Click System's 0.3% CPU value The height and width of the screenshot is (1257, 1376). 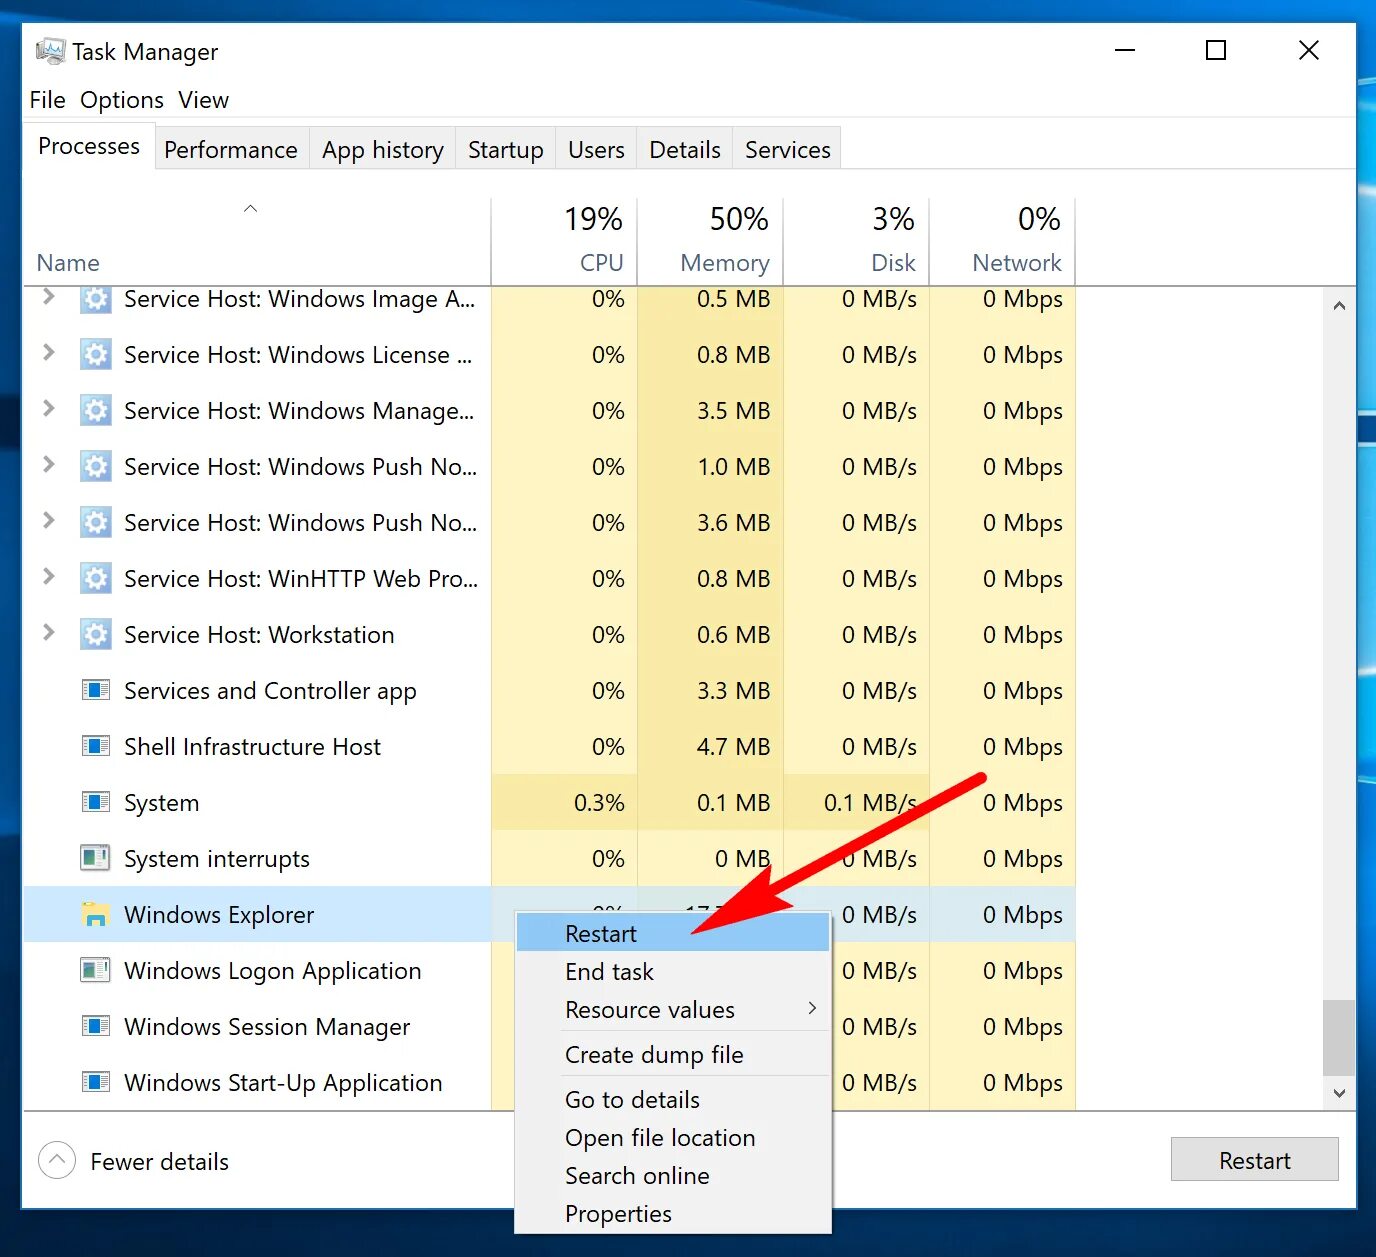(x=599, y=802)
